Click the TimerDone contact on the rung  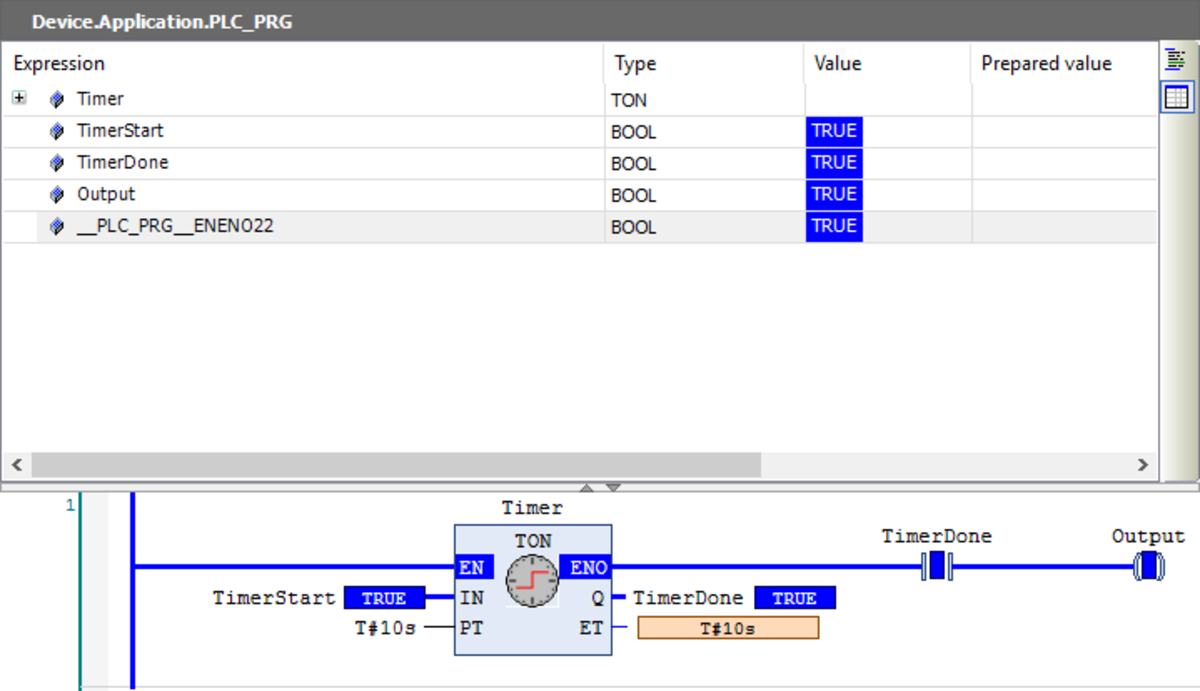pyautogui.click(x=936, y=566)
